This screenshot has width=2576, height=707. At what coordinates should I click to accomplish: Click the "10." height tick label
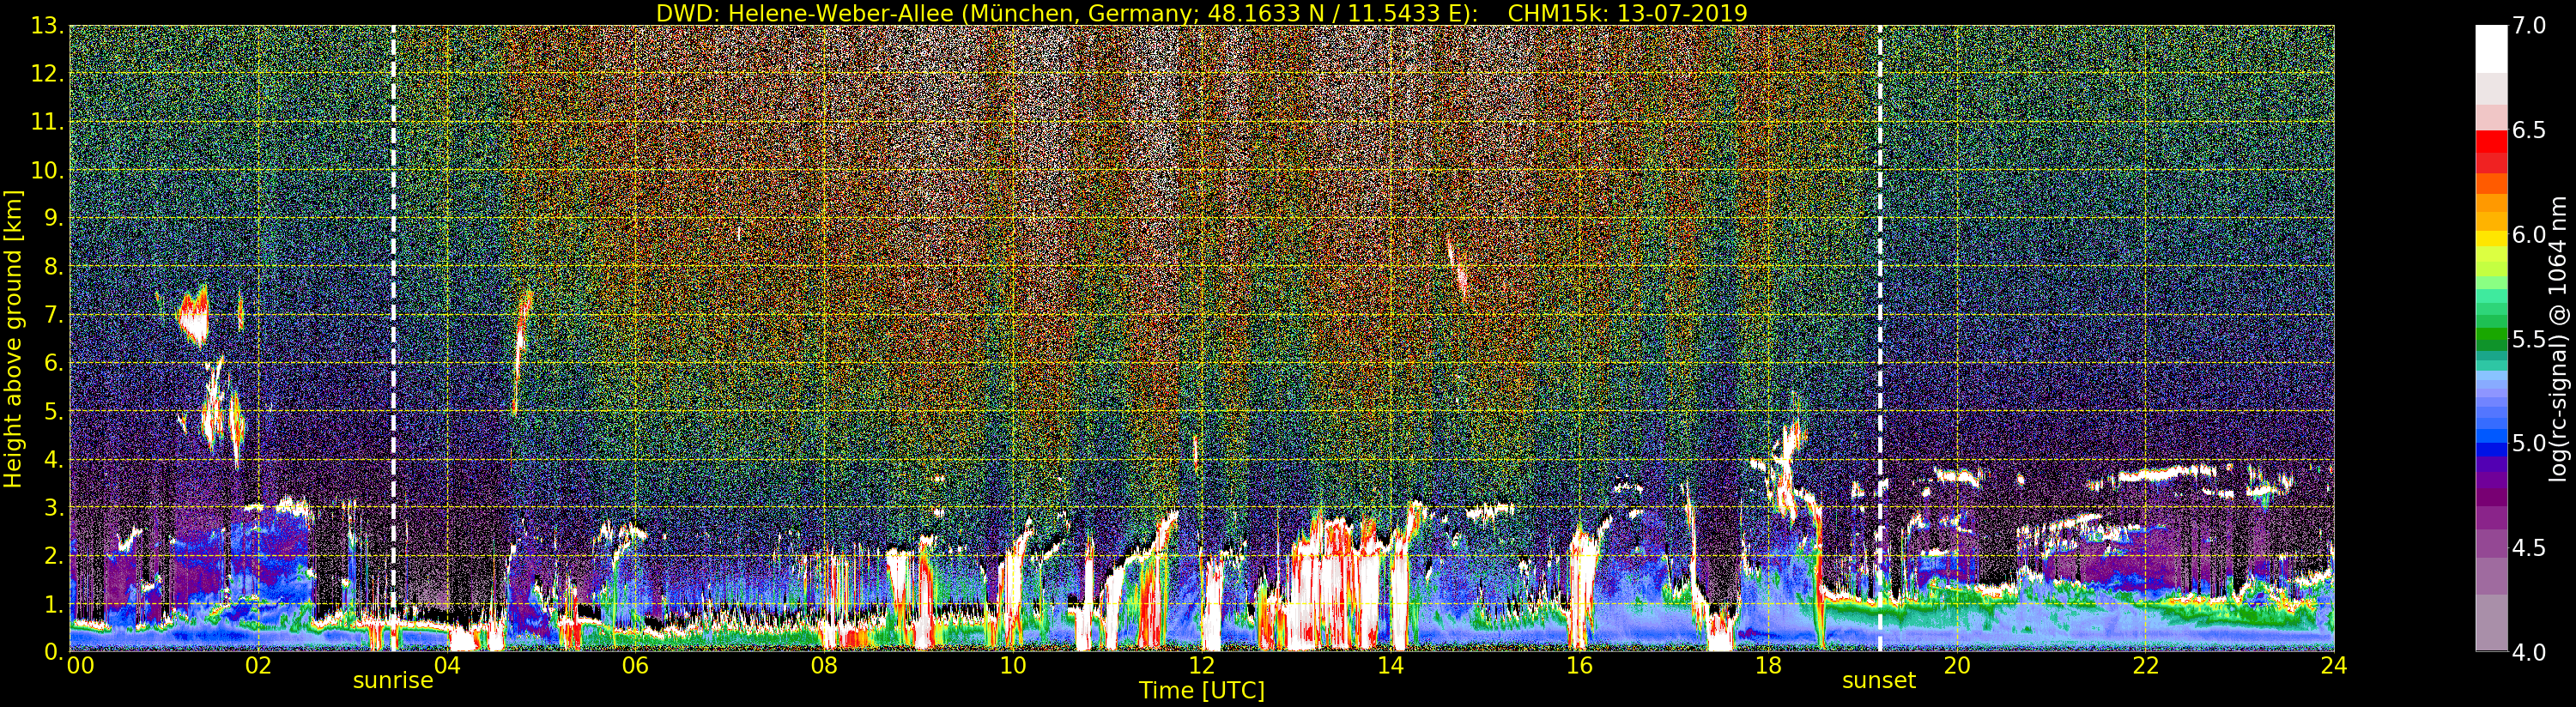click(x=46, y=170)
